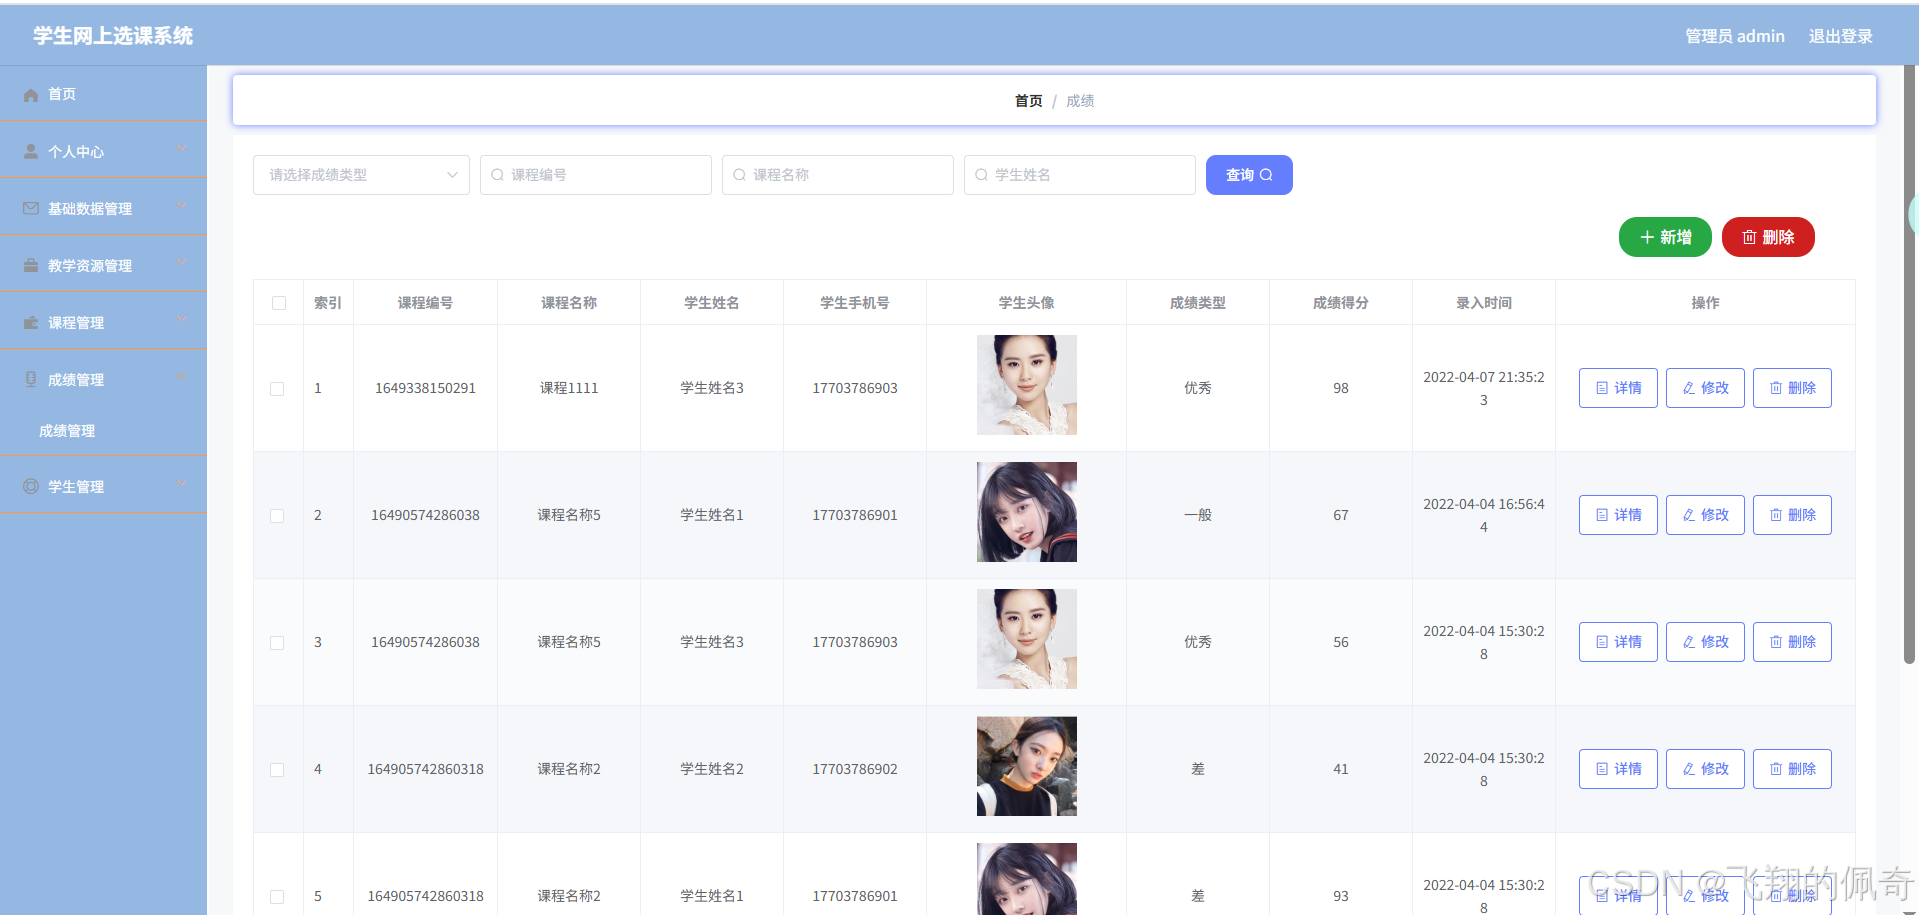Screen dimensions: 1919x915
Task: Focus the 课程名称 search input
Action: coord(838,175)
